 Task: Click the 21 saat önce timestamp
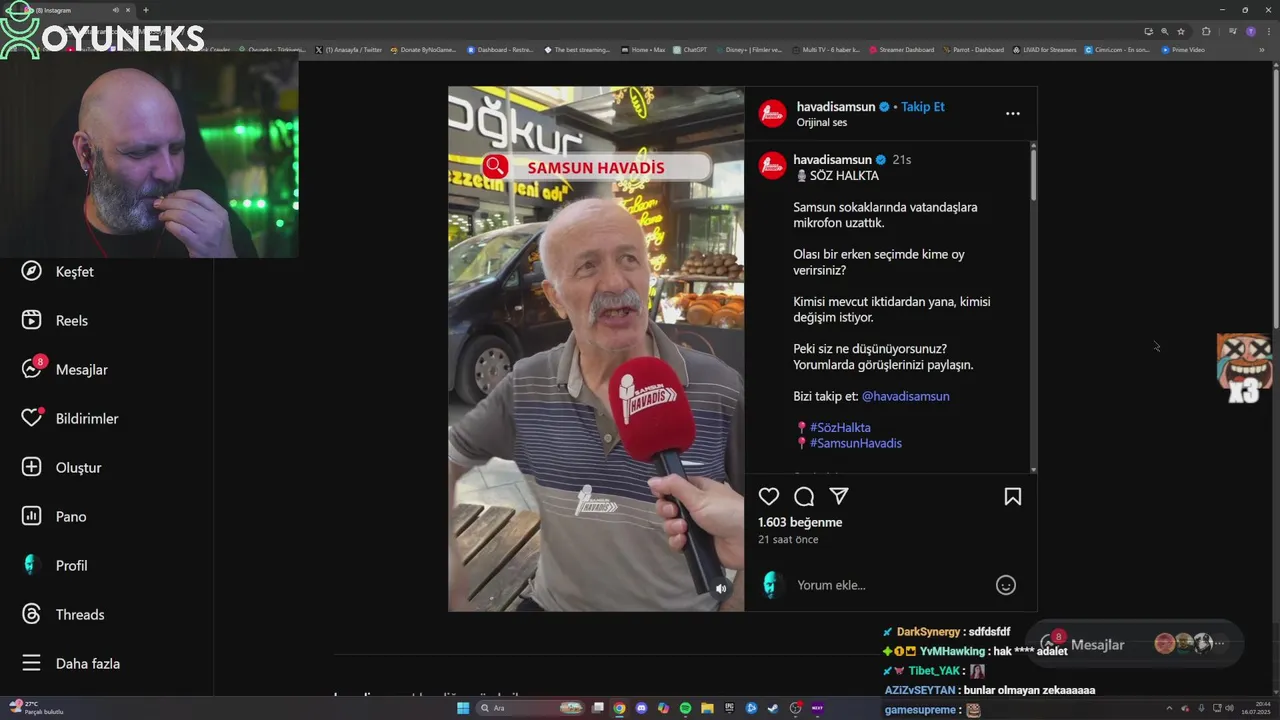(x=788, y=539)
